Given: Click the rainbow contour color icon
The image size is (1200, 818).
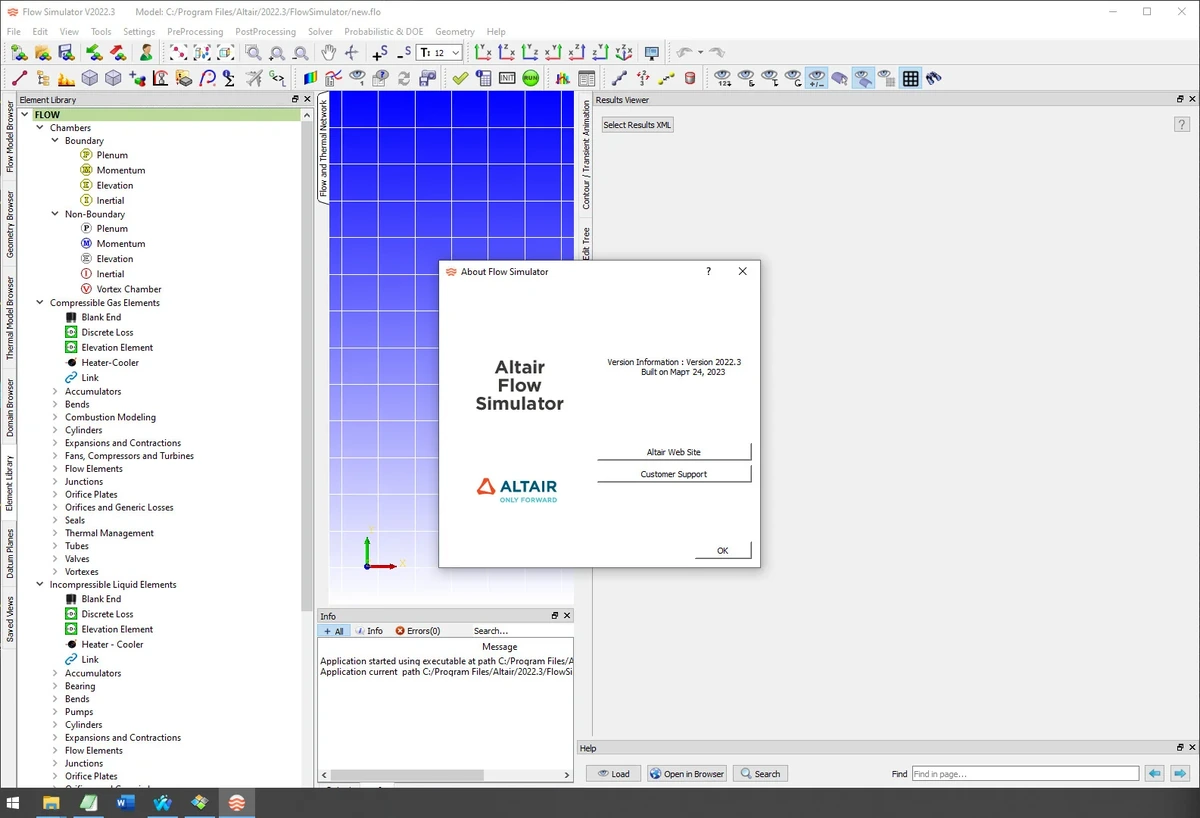Looking at the screenshot, I should (310, 77).
